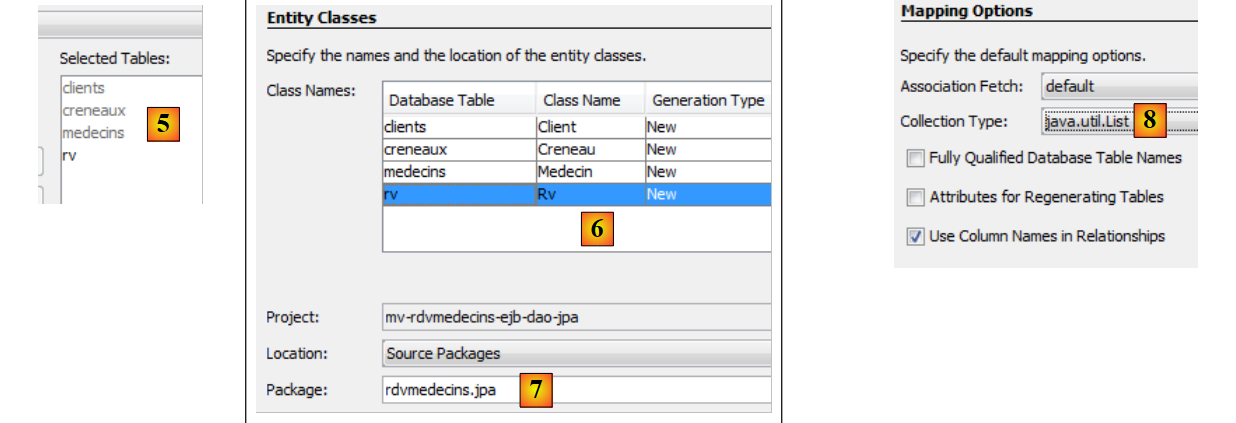Click the Rv class name cell
The image size is (1236, 423).
[589, 194]
